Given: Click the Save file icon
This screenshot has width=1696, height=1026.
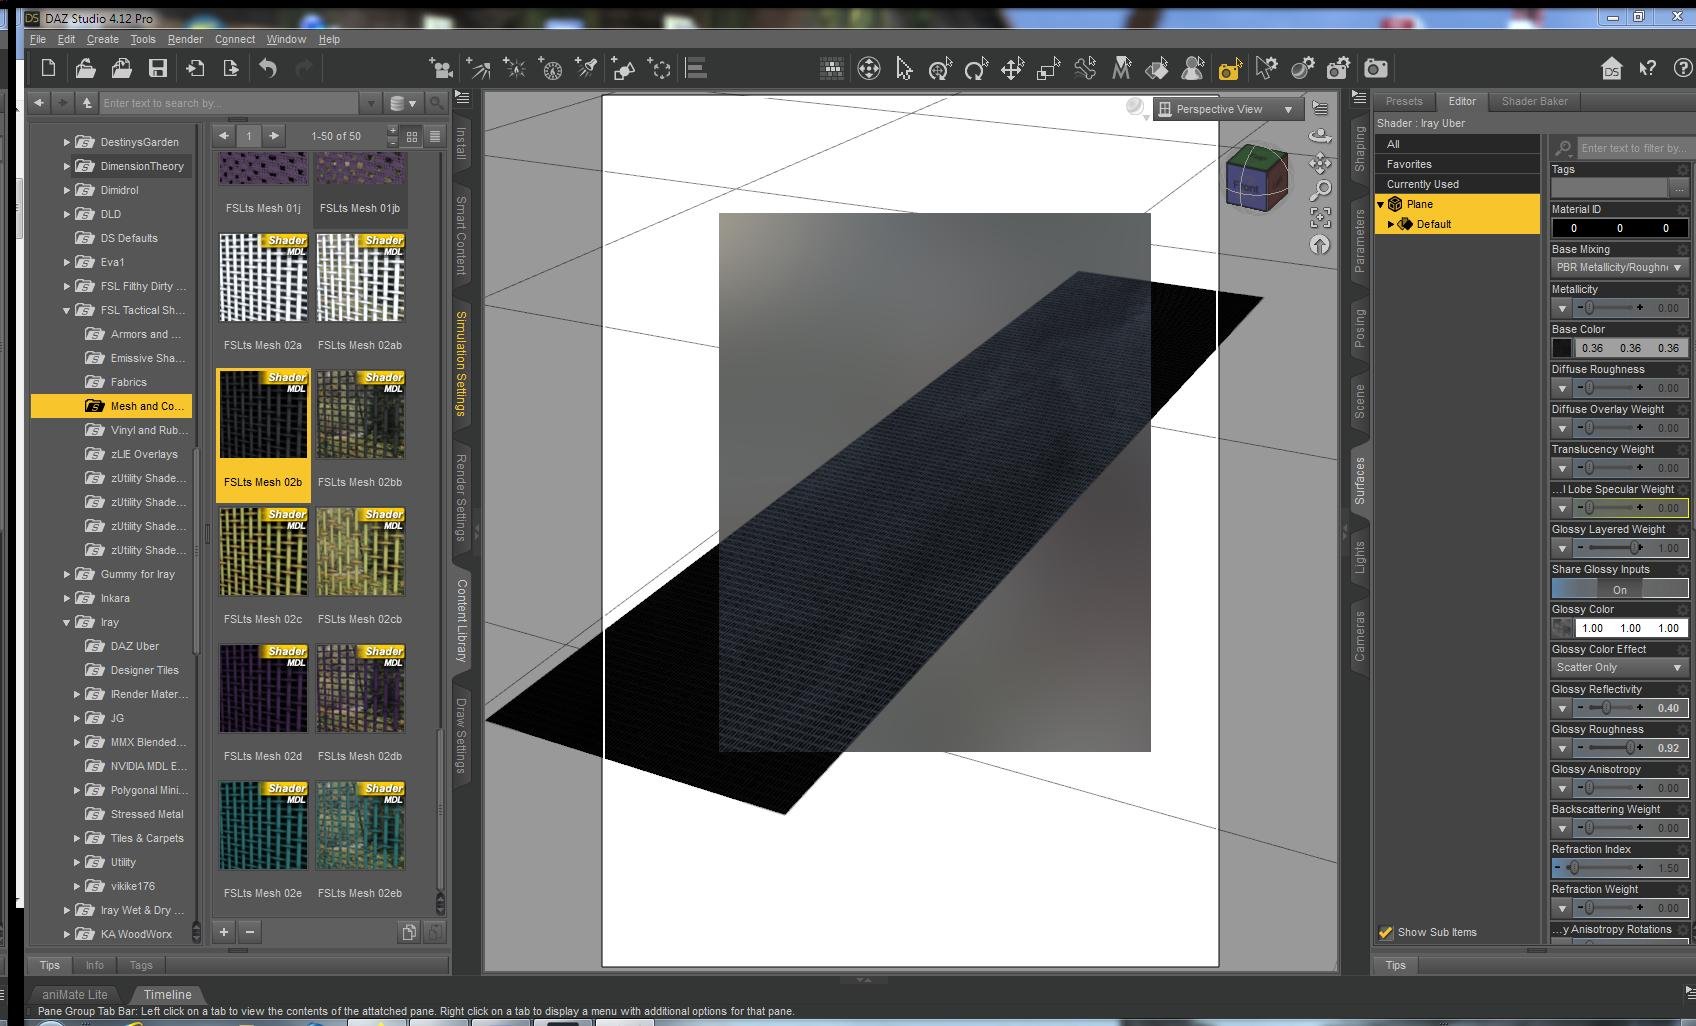Looking at the screenshot, I should pyautogui.click(x=158, y=68).
